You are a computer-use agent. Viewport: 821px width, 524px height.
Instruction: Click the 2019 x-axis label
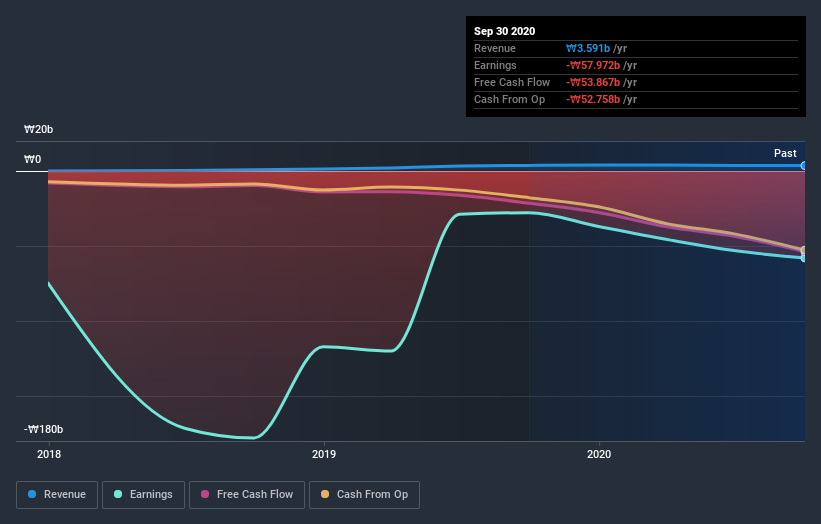(324, 454)
